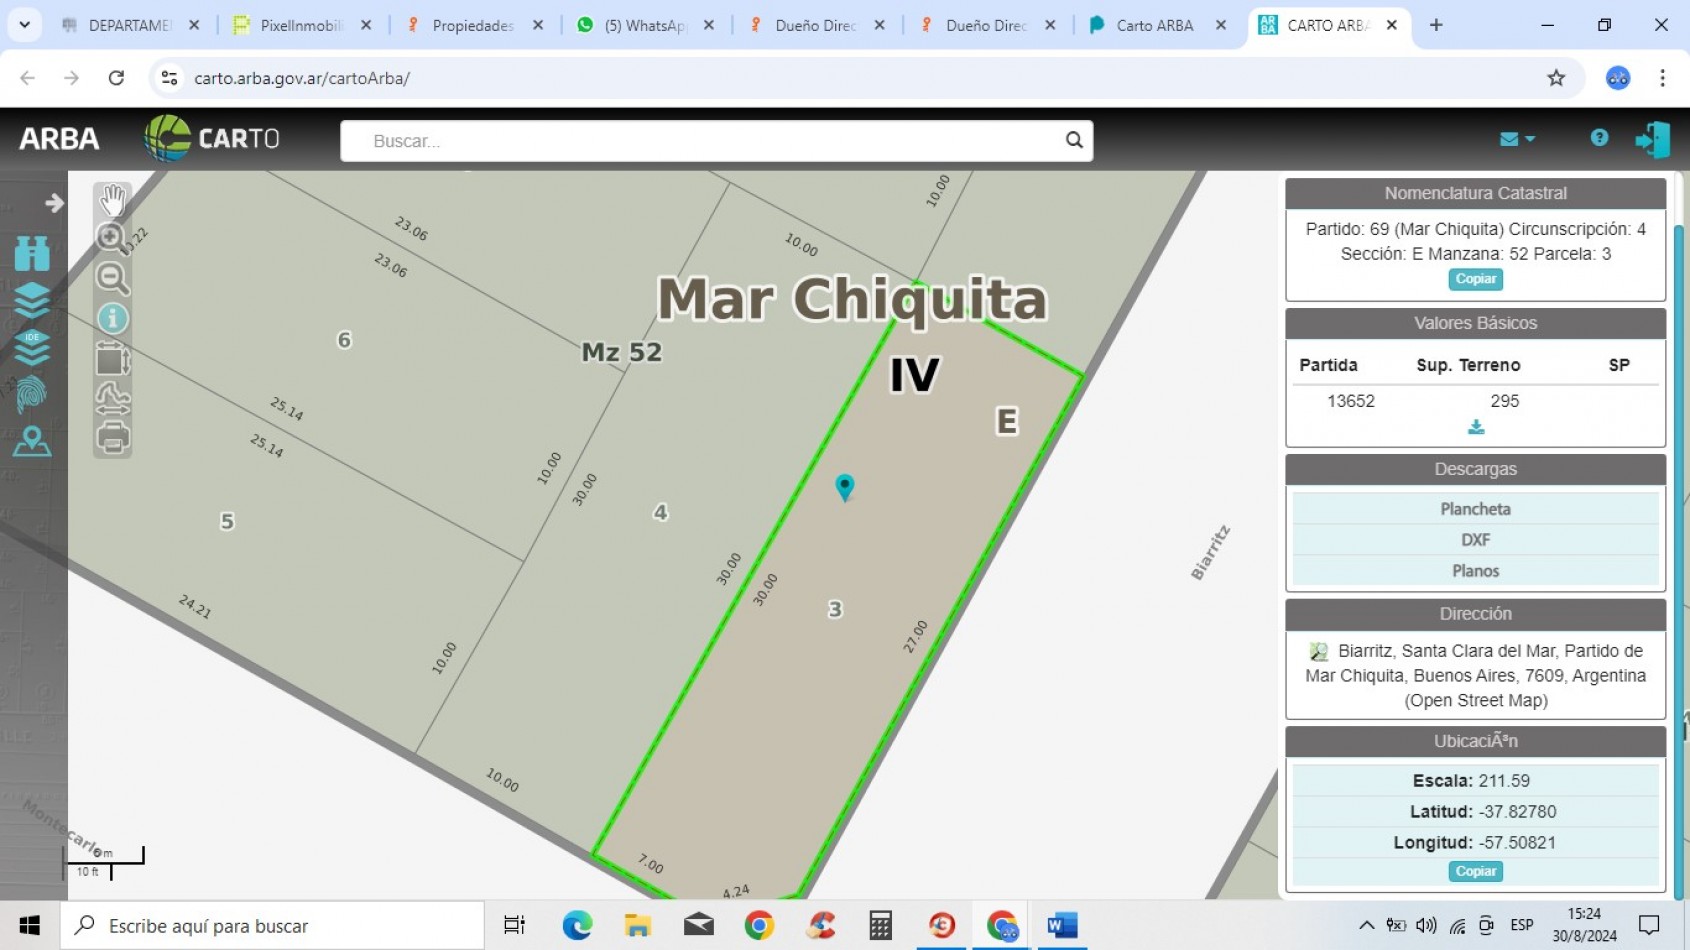
Task: Download the Plancheta
Action: coord(1475,509)
